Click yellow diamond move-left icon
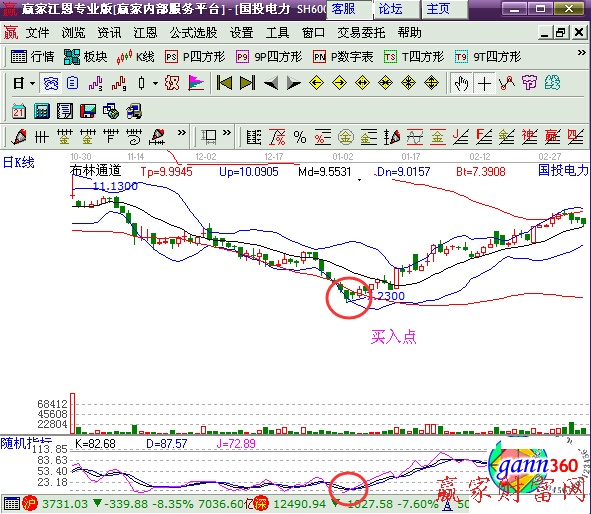The image size is (591, 514). [316, 83]
